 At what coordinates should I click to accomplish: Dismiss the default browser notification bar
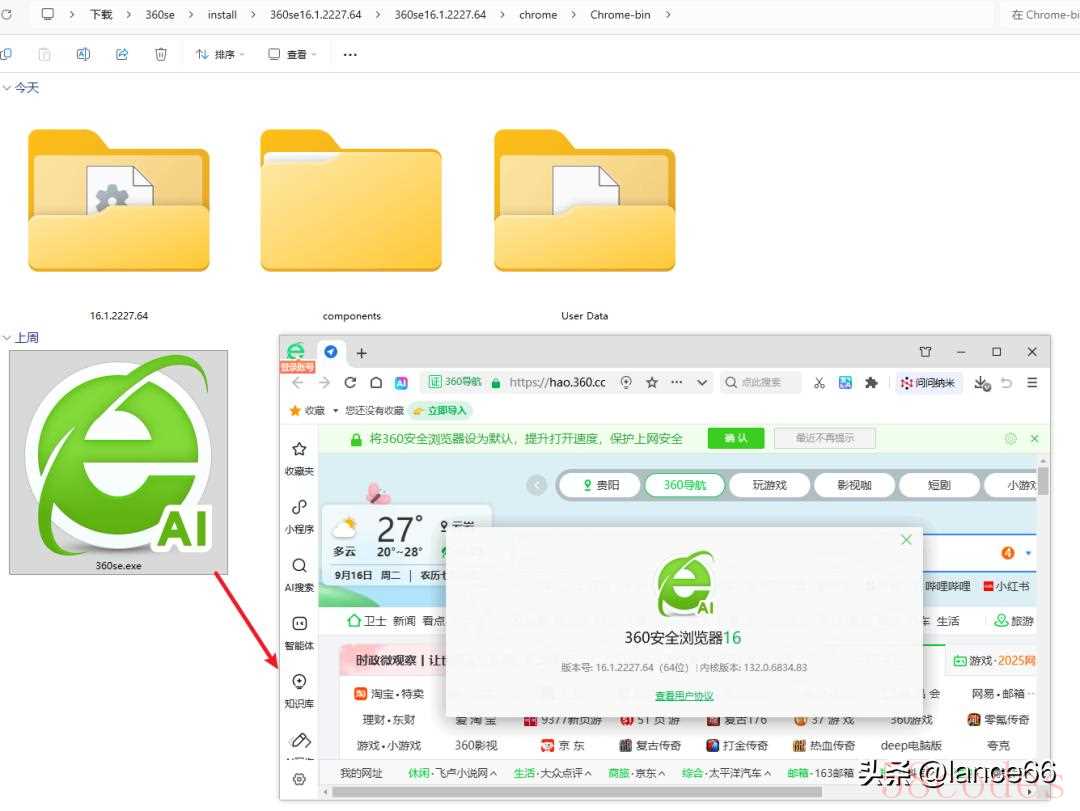point(1034,438)
